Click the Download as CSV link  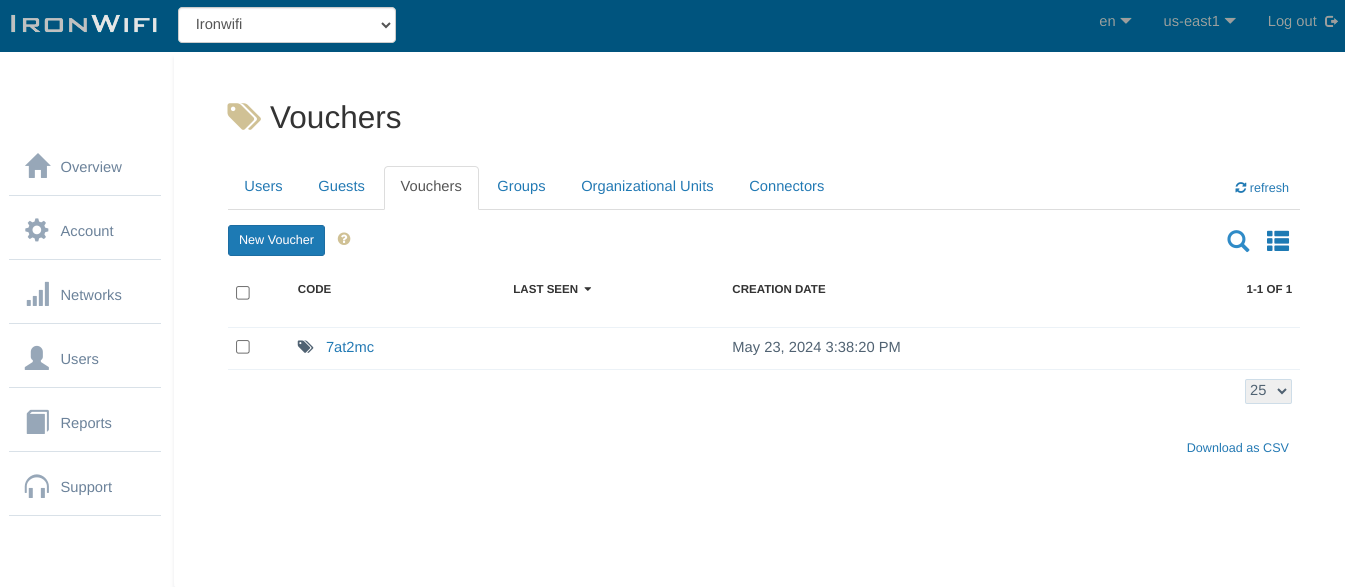[x=1237, y=448]
